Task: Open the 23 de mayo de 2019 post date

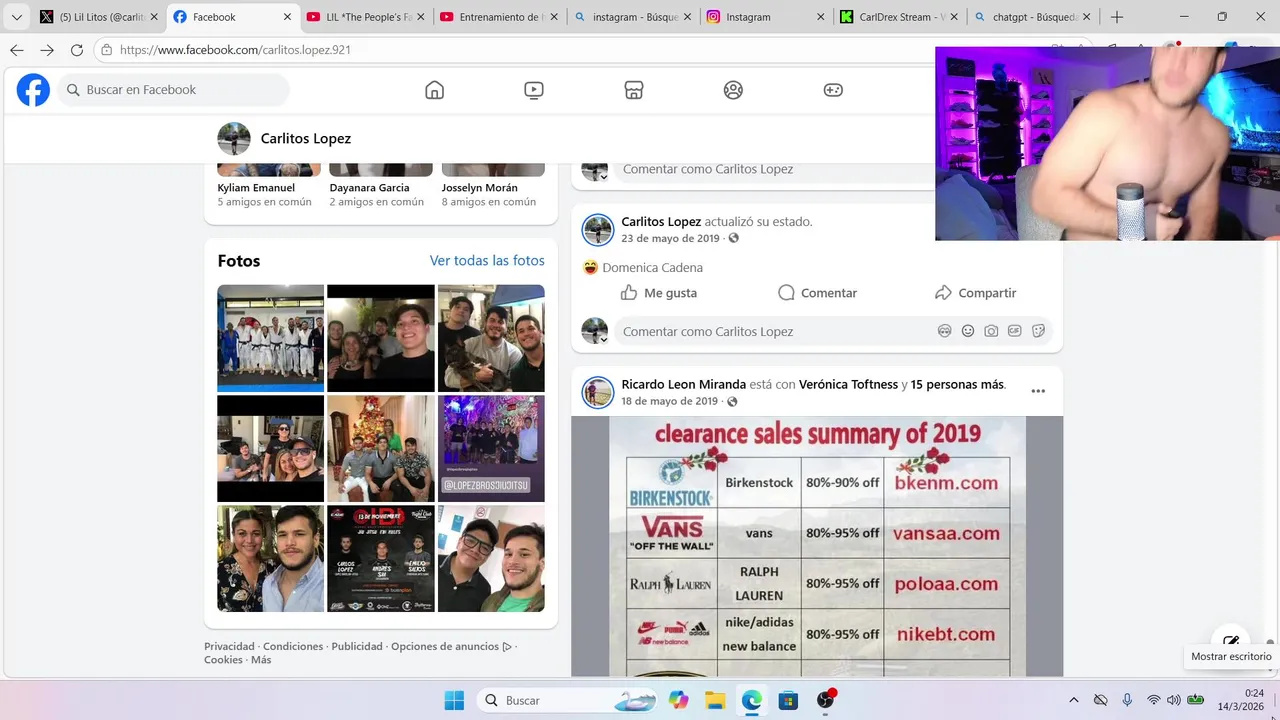Action: point(670,239)
